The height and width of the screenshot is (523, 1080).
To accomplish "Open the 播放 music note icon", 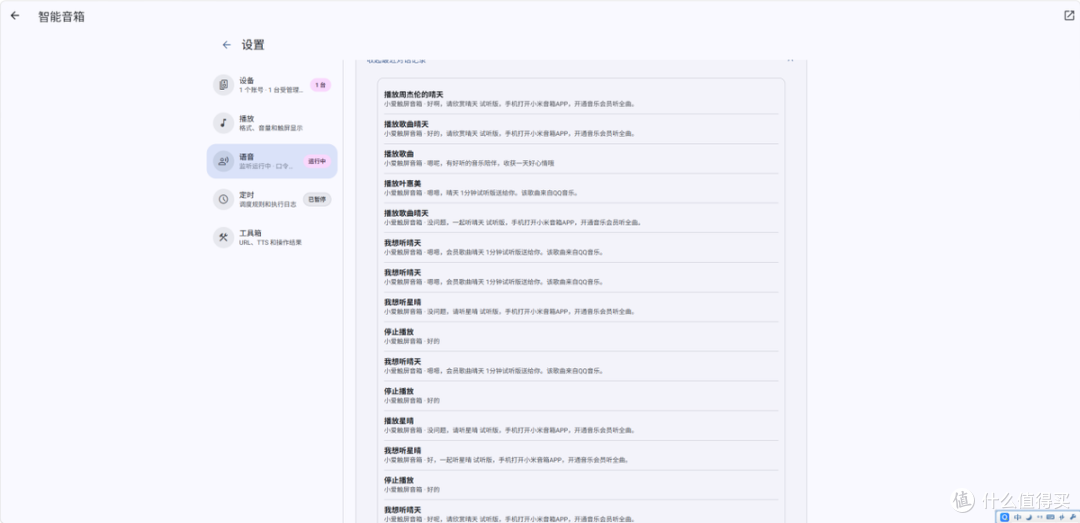I will (223, 123).
